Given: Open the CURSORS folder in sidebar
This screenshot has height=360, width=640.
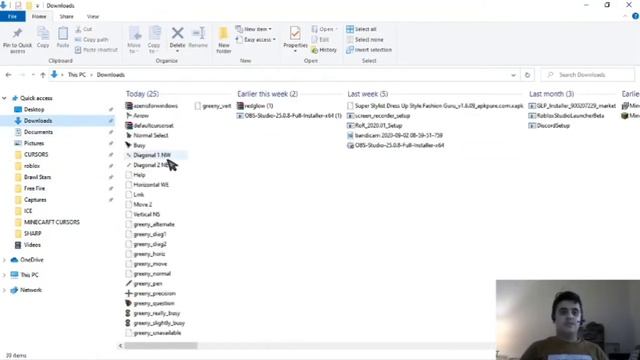Looking at the screenshot, I should click(x=36, y=154).
